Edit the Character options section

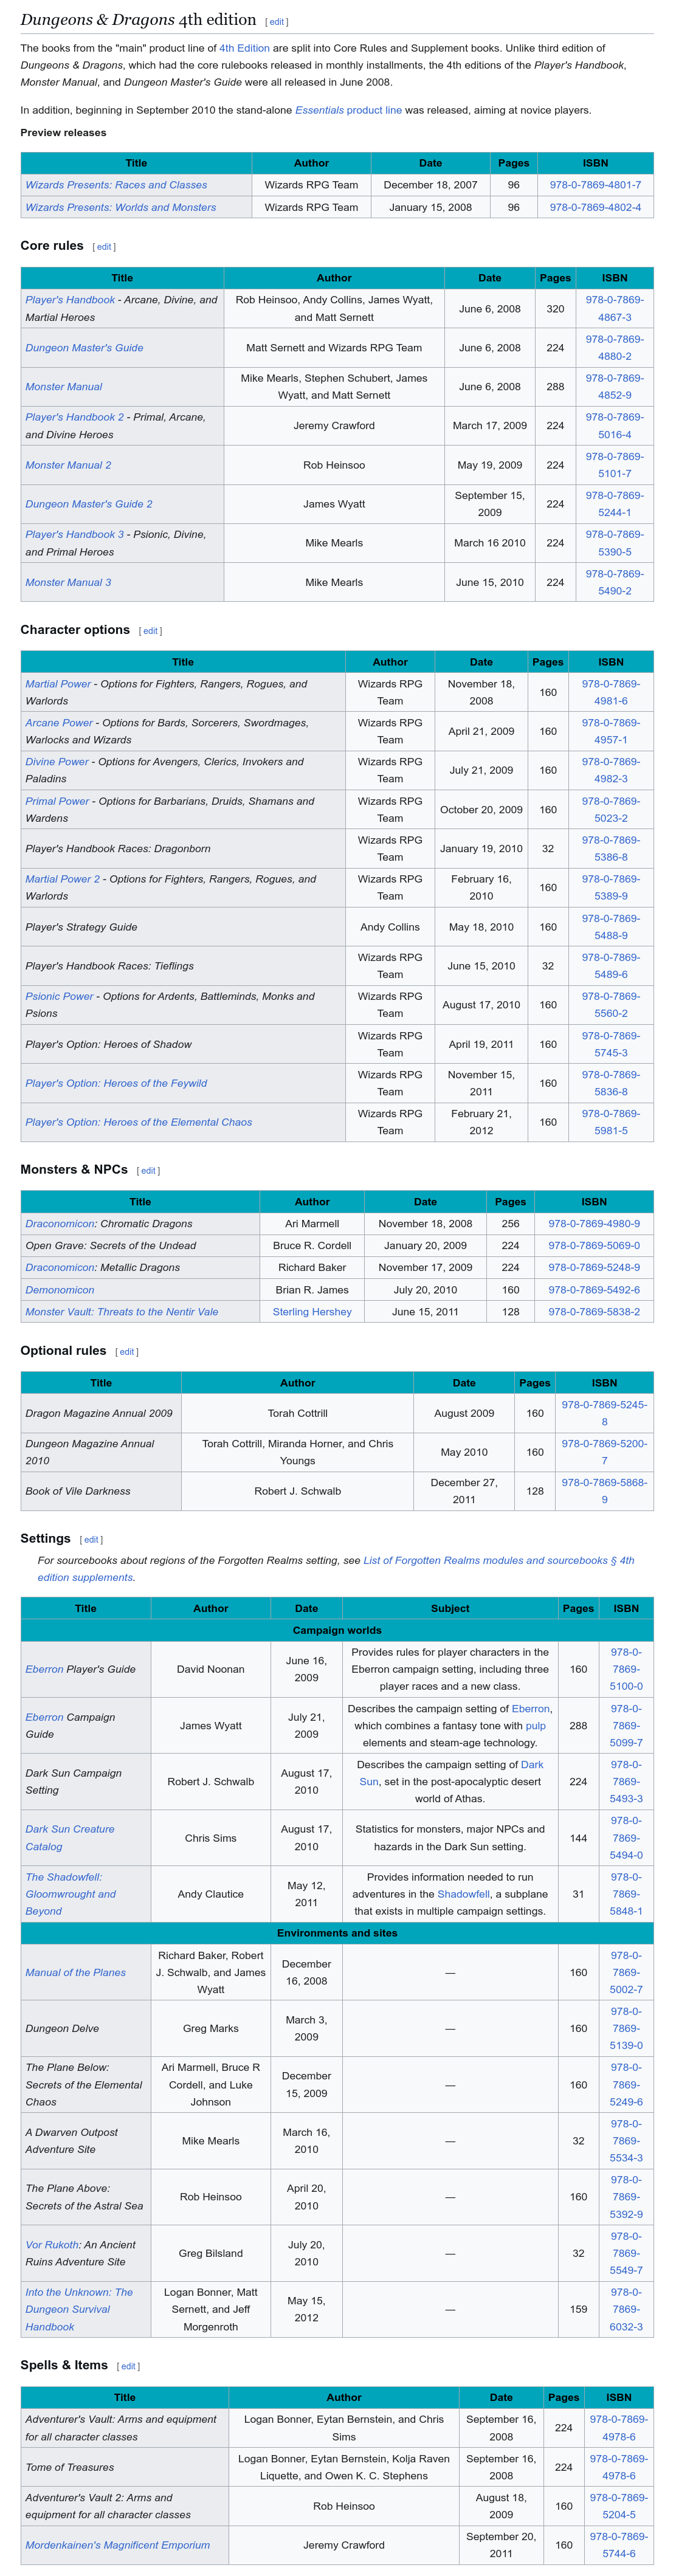[x=150, y=631]
